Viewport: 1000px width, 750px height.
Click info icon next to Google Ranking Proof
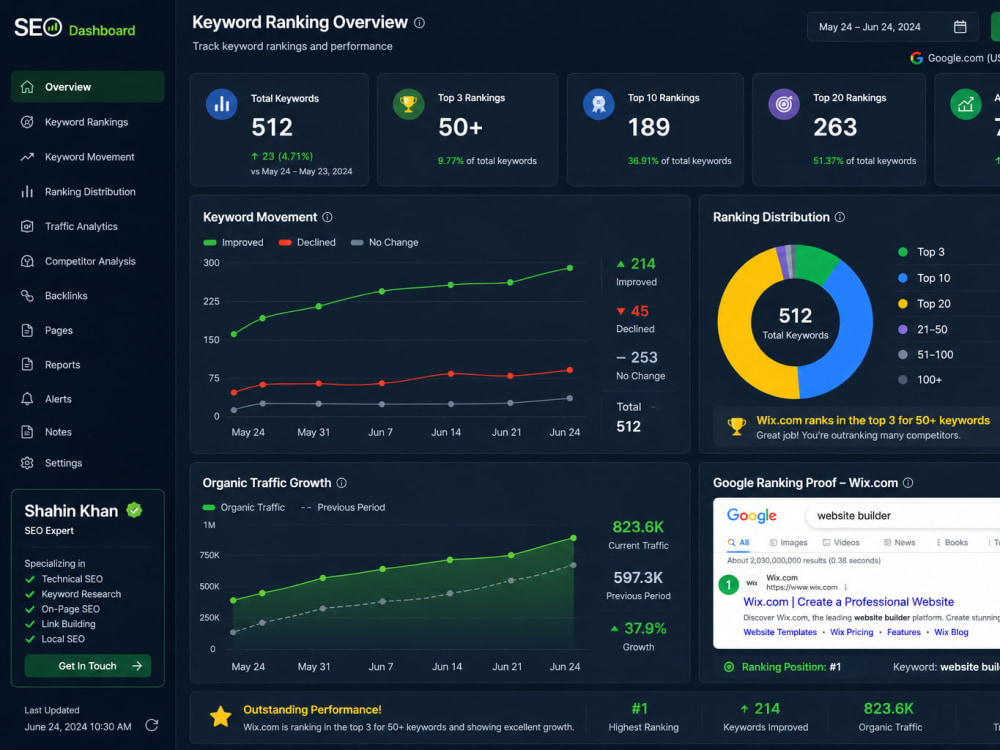pyautogui.click(x=908, y=483)
